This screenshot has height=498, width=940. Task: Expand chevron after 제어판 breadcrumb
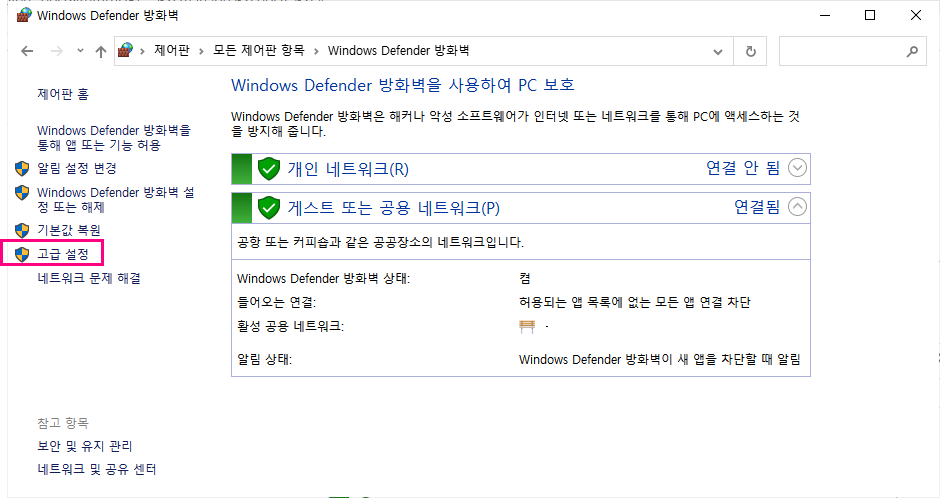[201, 52]
